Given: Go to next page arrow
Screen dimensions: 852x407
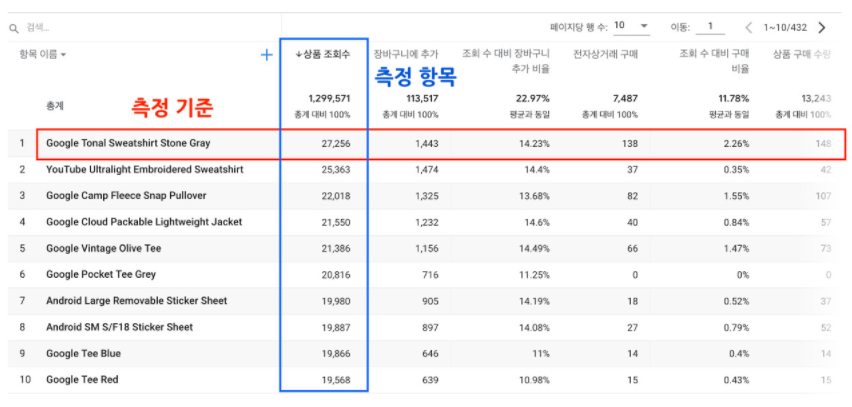Looking at the screenshot, I should [x=822, y=27].
